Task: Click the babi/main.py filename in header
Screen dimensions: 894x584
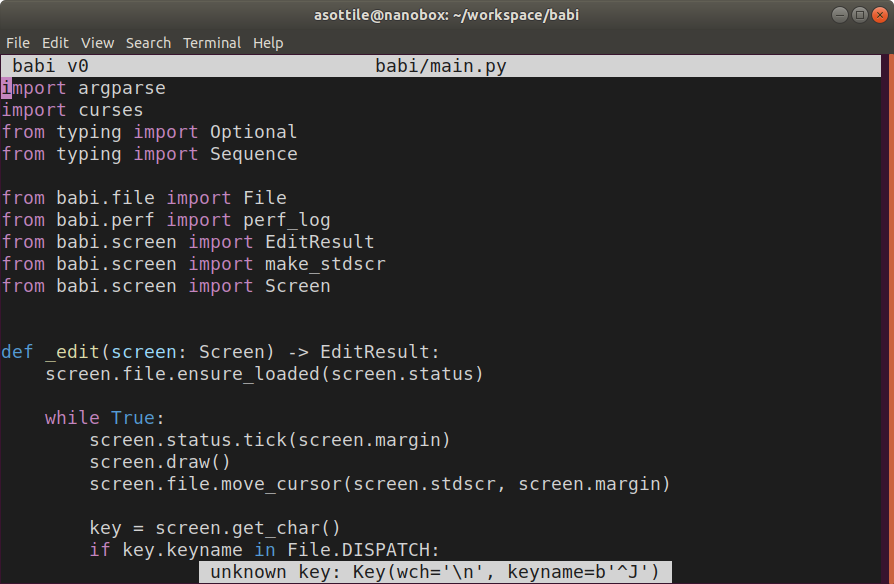Action: [441, 66]
